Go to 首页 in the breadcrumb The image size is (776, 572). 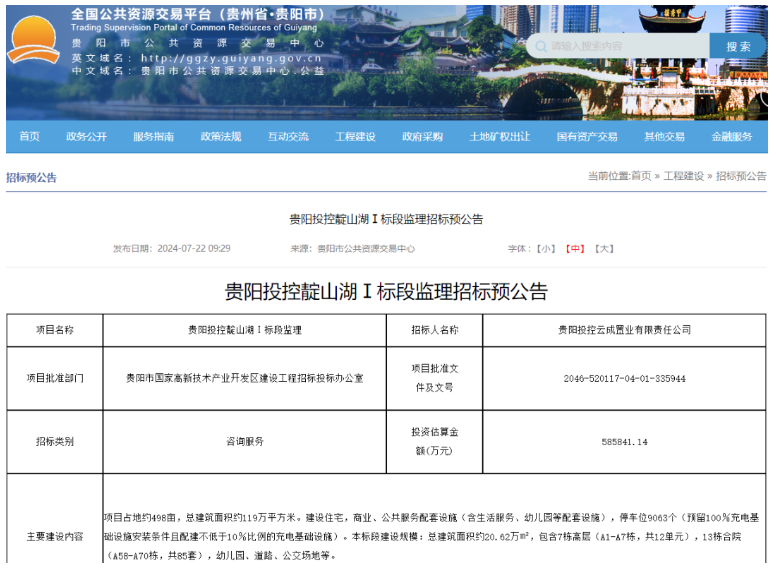(641, 176)
